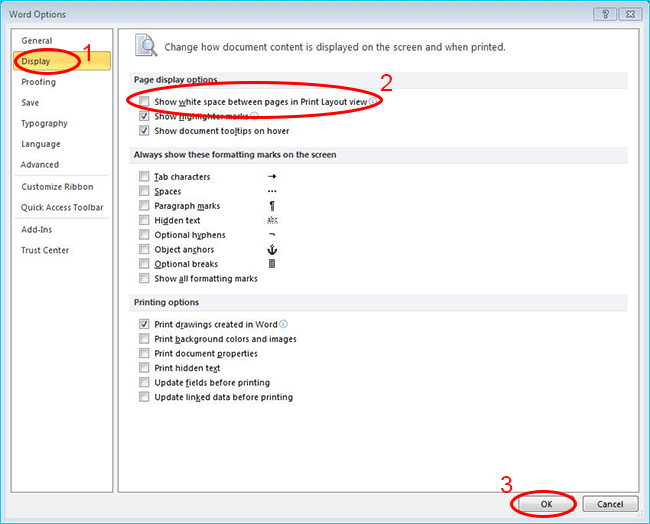Enable Update linked data before printing
Screen dimensions: 650x524
[x=144, y=397]
